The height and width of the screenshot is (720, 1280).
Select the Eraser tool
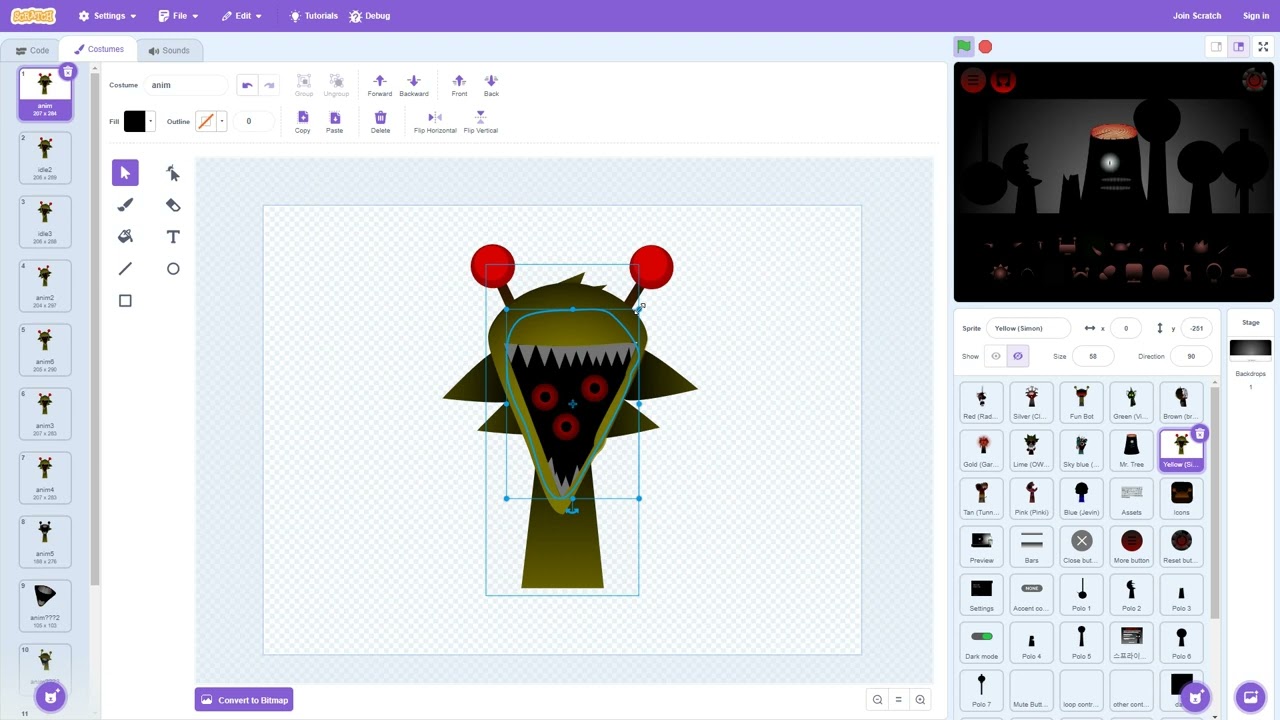click(x=173, y=205)
